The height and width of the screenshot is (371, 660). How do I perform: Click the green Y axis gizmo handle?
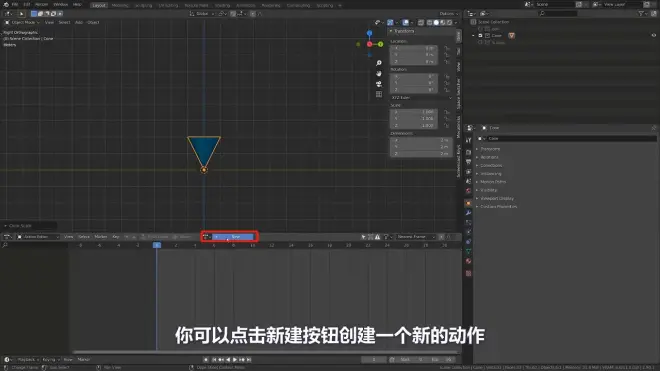381,44
